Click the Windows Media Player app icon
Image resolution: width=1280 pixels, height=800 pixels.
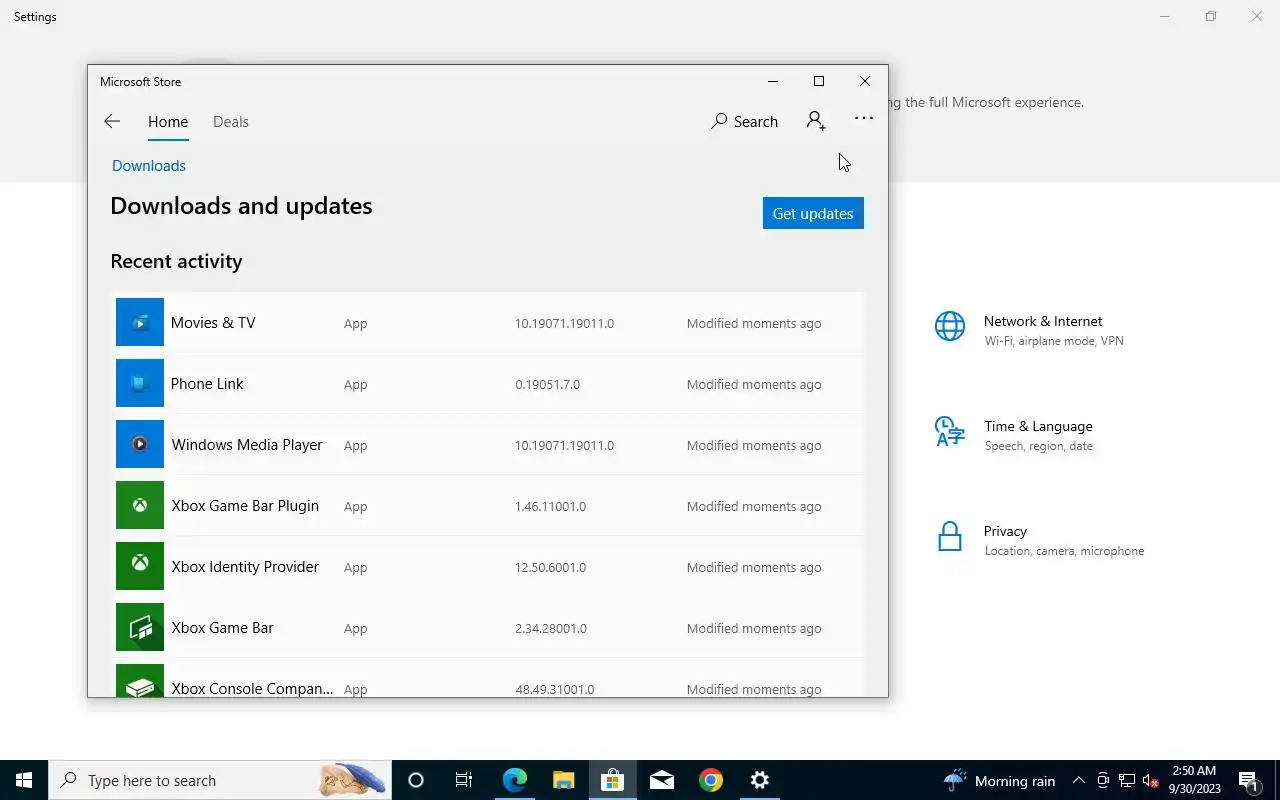click(x=140, y=444)
